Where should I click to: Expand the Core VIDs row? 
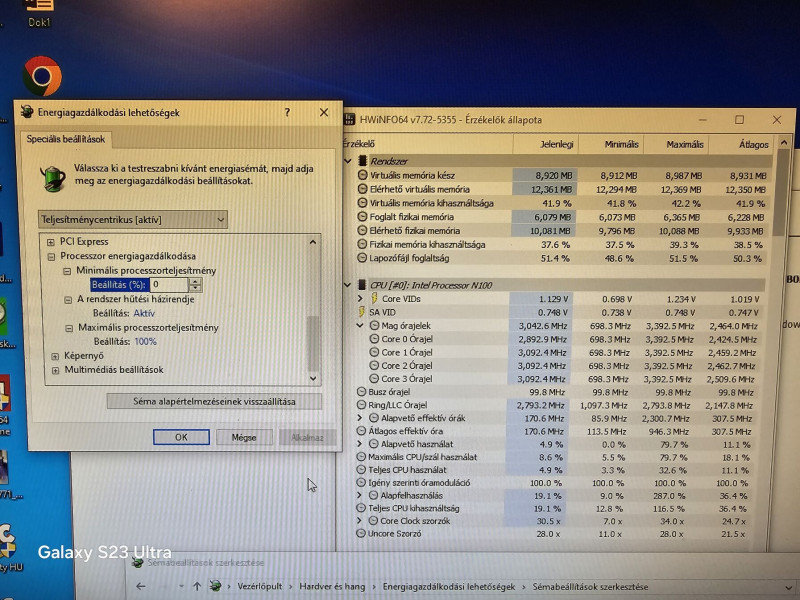(360, 298)
